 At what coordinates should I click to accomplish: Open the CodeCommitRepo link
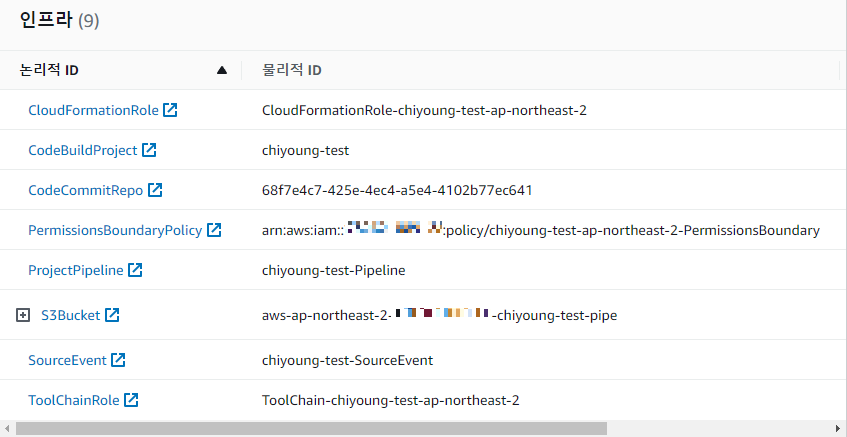tap(85, 190)
